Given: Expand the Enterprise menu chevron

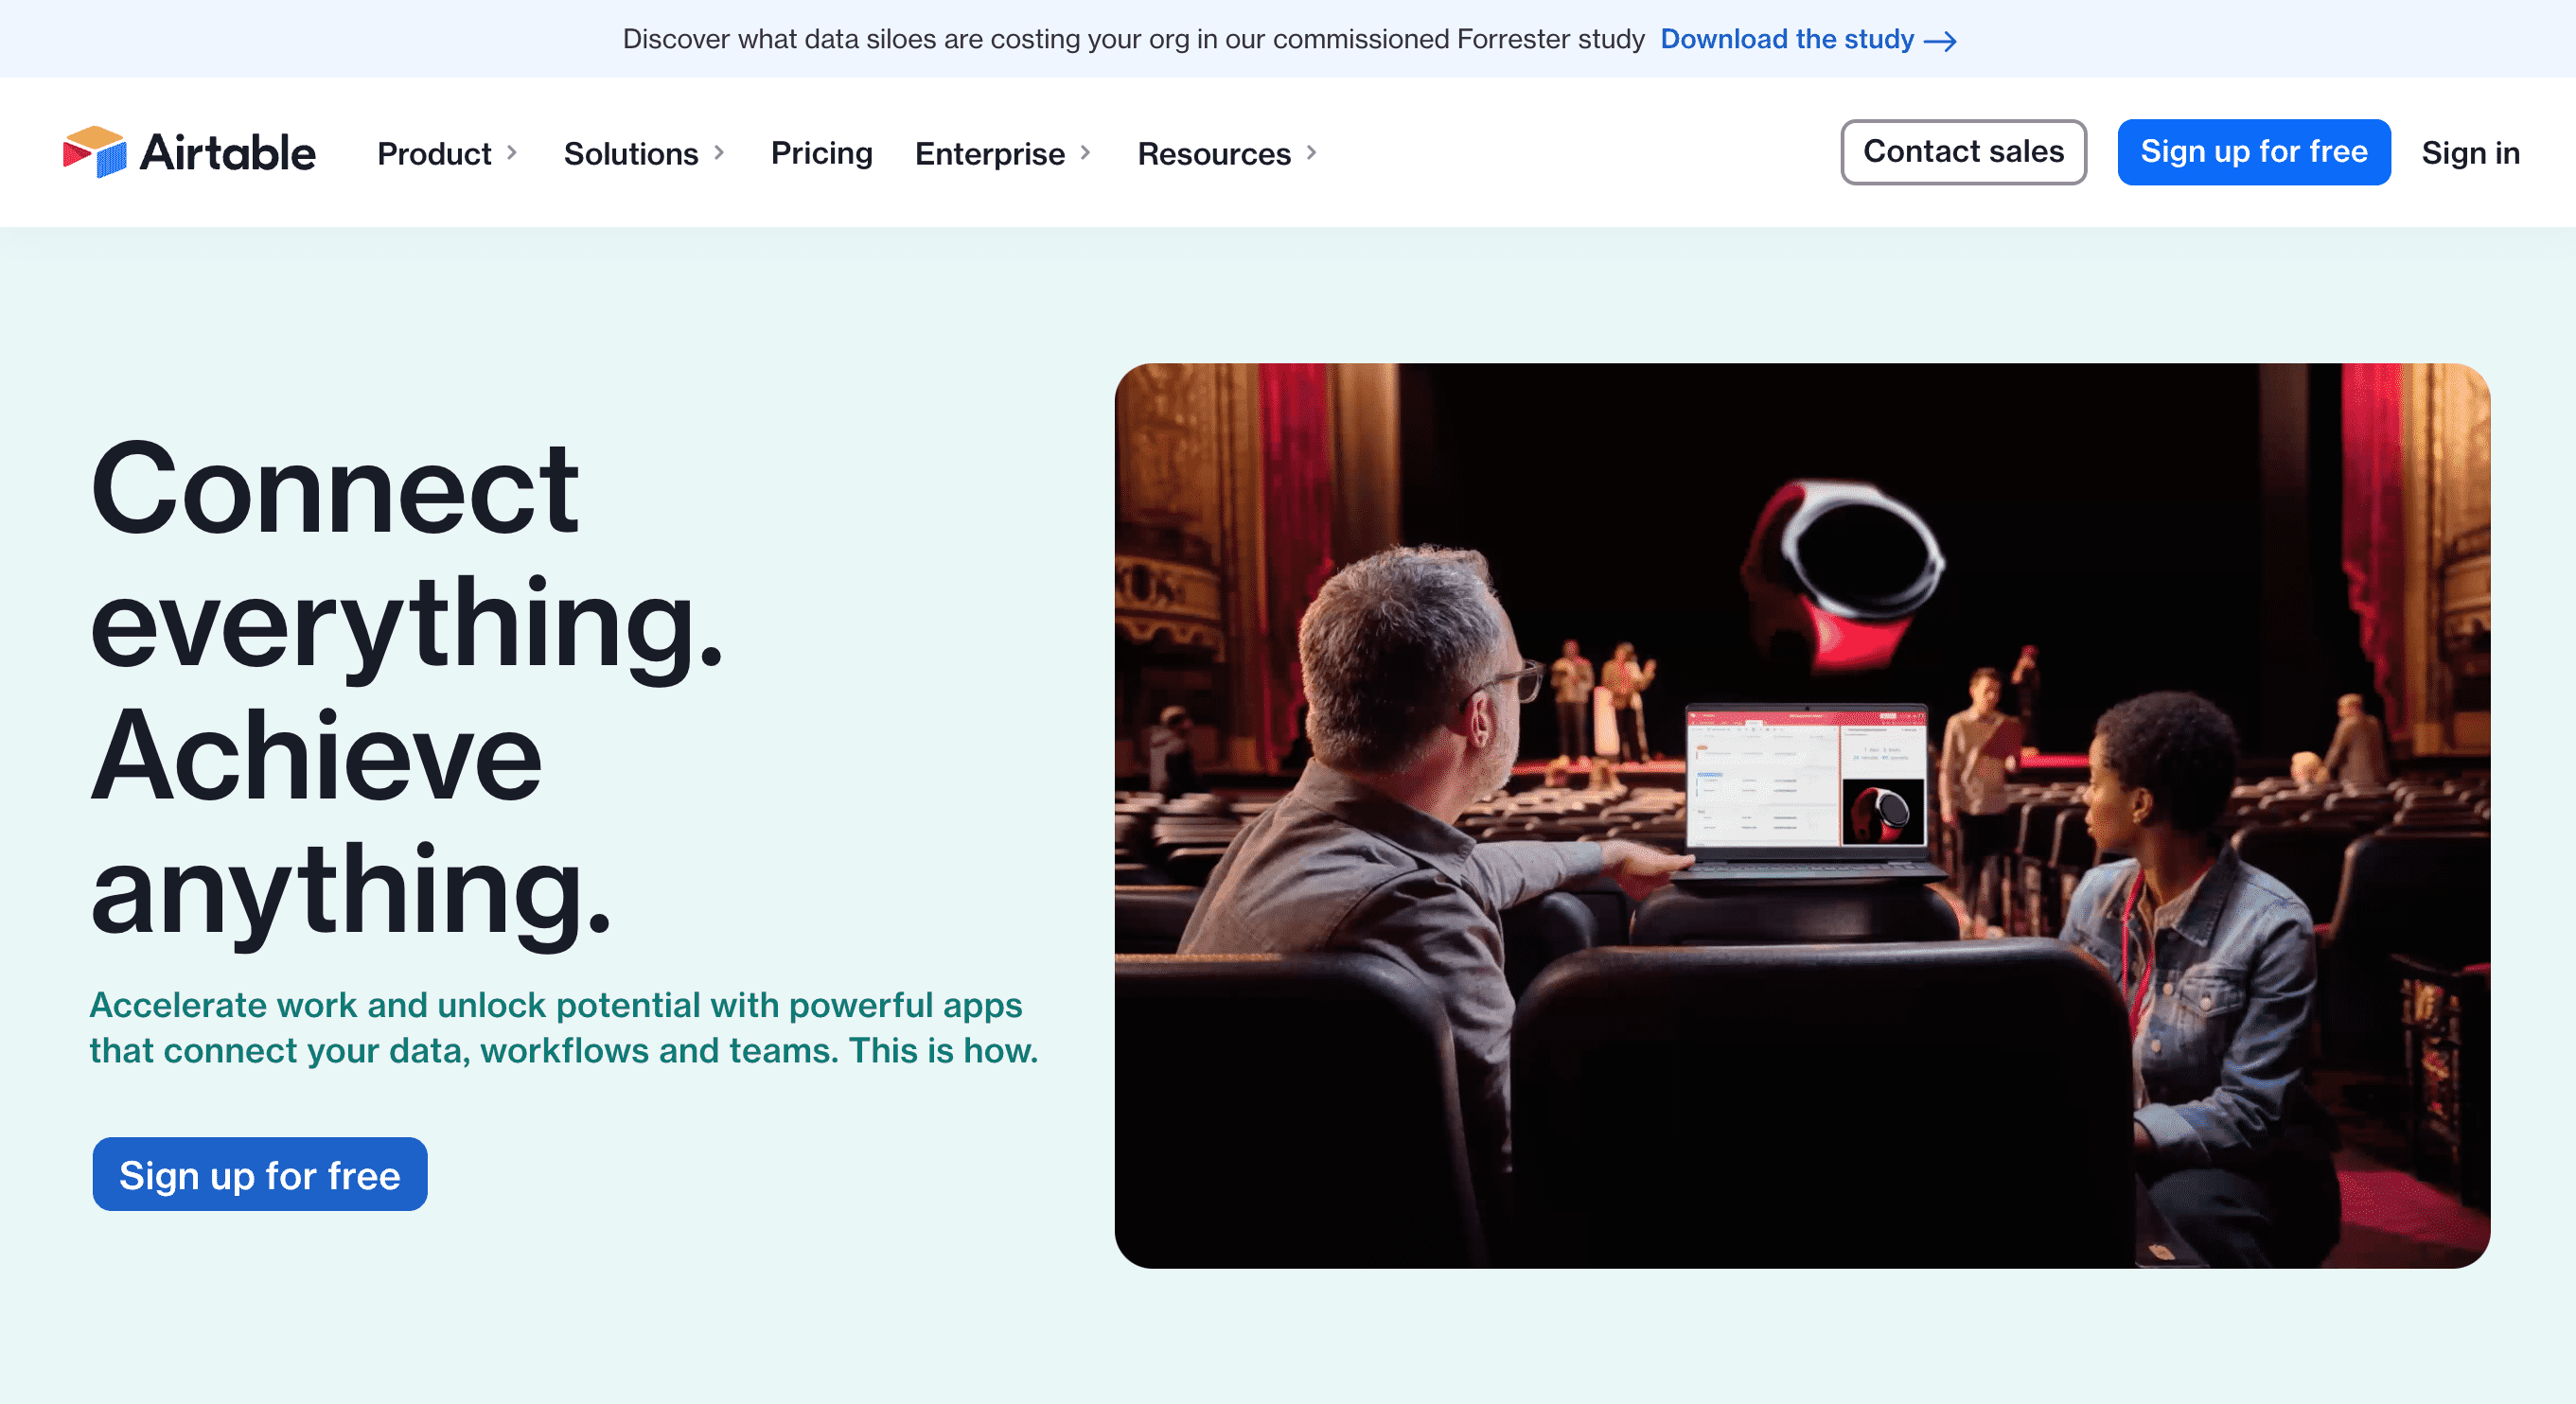Looking at the screenshot, I should click(x=1086, y=153).
